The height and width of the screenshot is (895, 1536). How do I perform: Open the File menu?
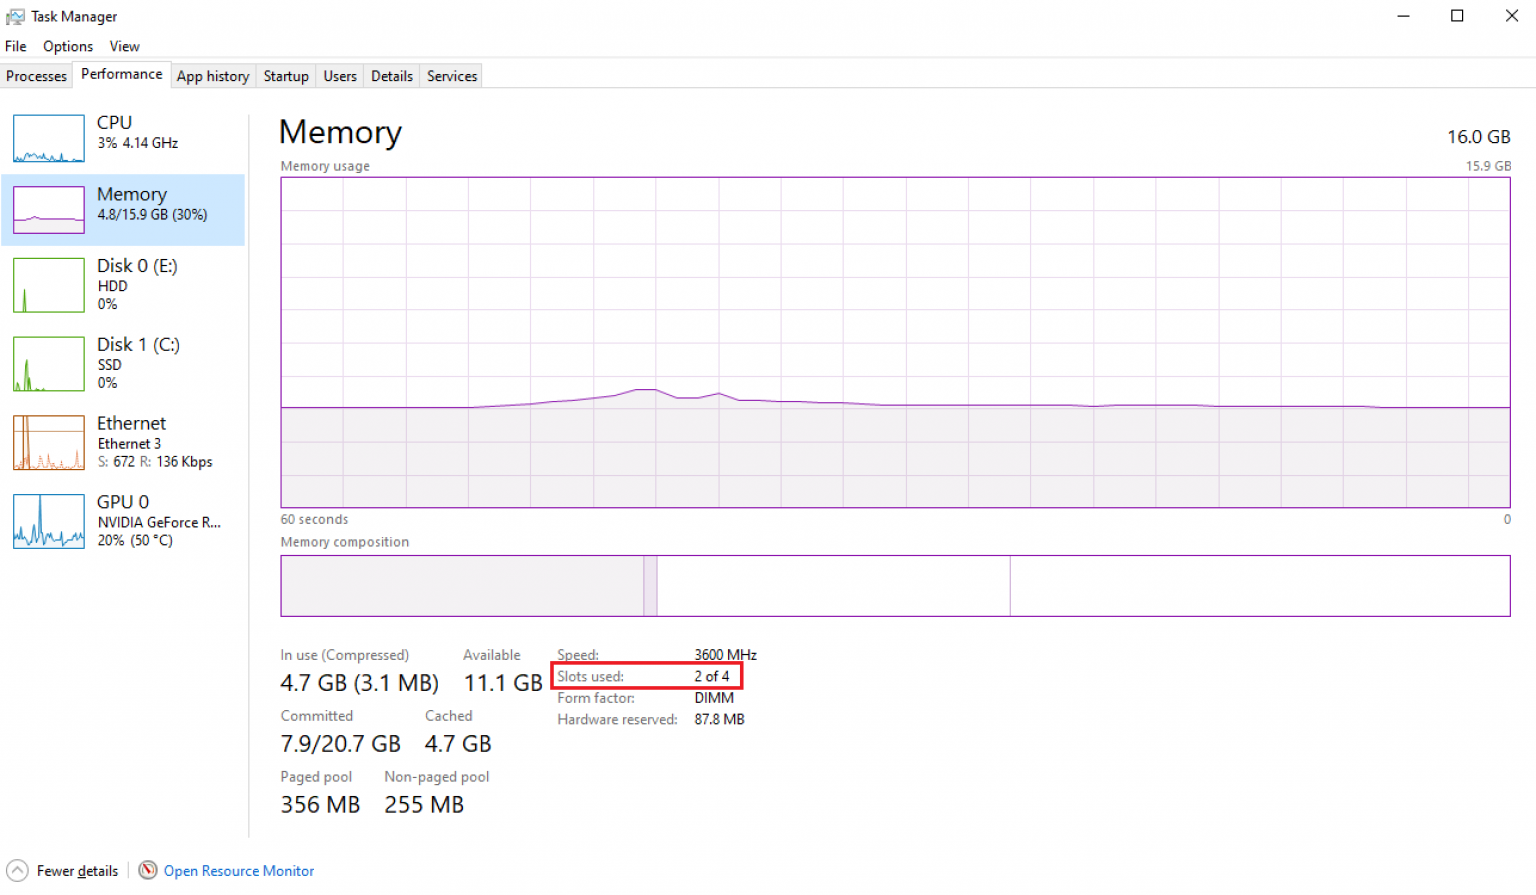tap(16, 46)
